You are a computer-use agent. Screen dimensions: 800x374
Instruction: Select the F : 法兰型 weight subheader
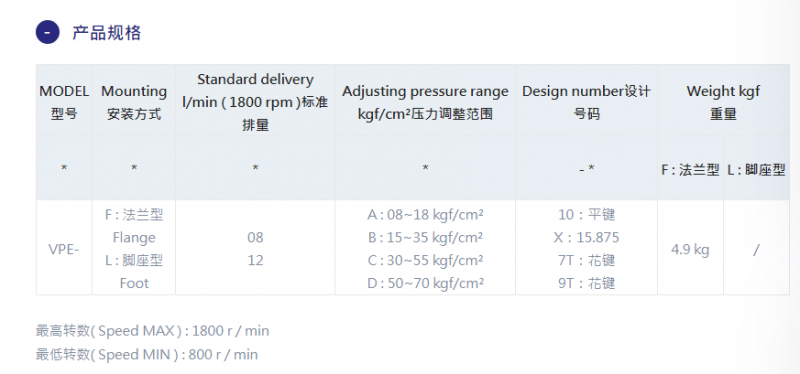(x=690, y=170)
